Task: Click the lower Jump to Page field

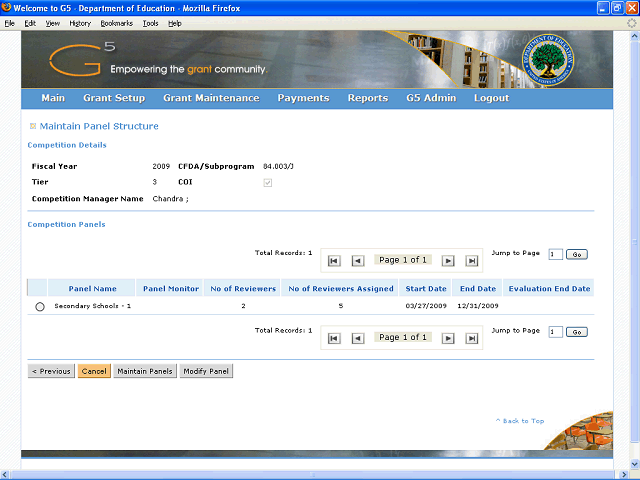Action: coord(556,332)
